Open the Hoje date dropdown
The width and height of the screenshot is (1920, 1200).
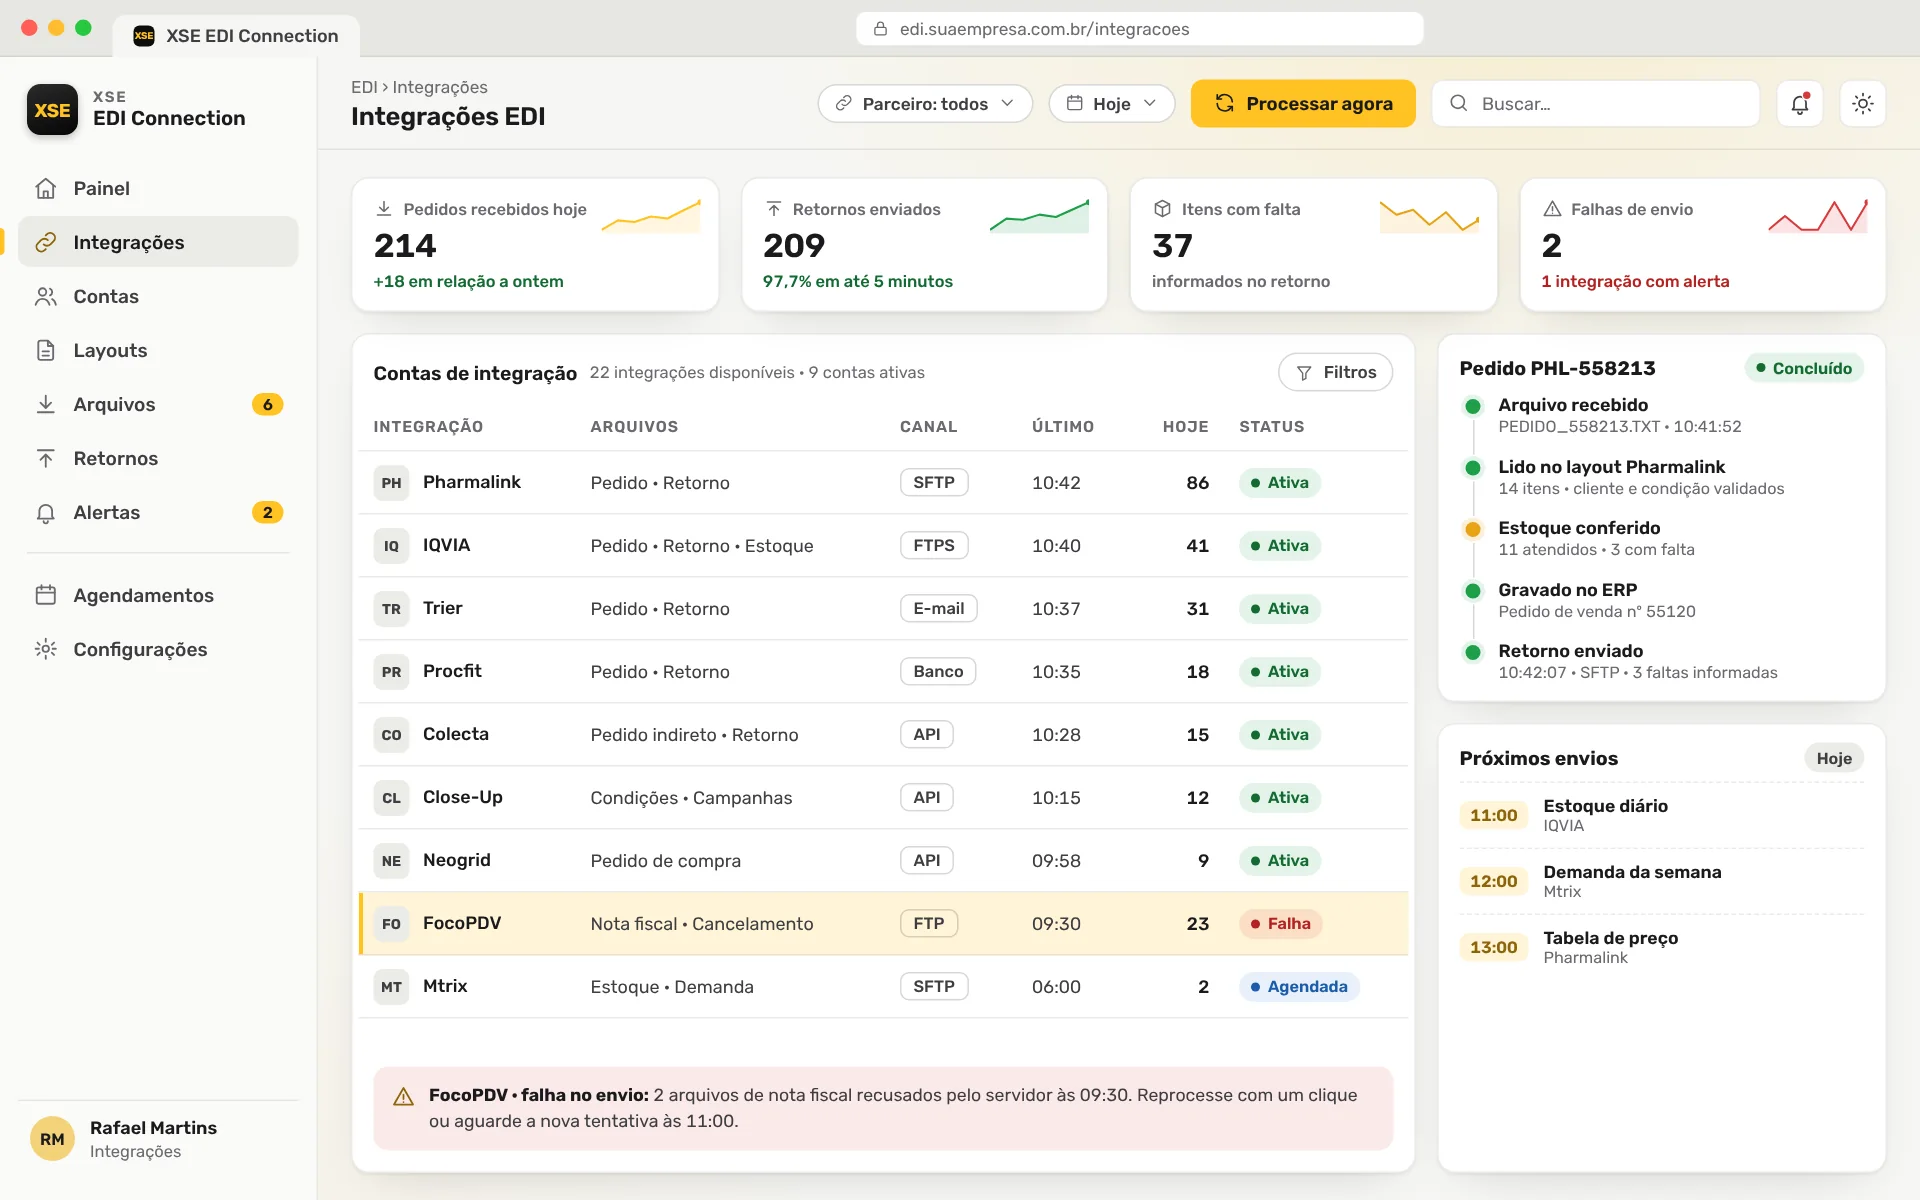click(x=1112, y=104)
